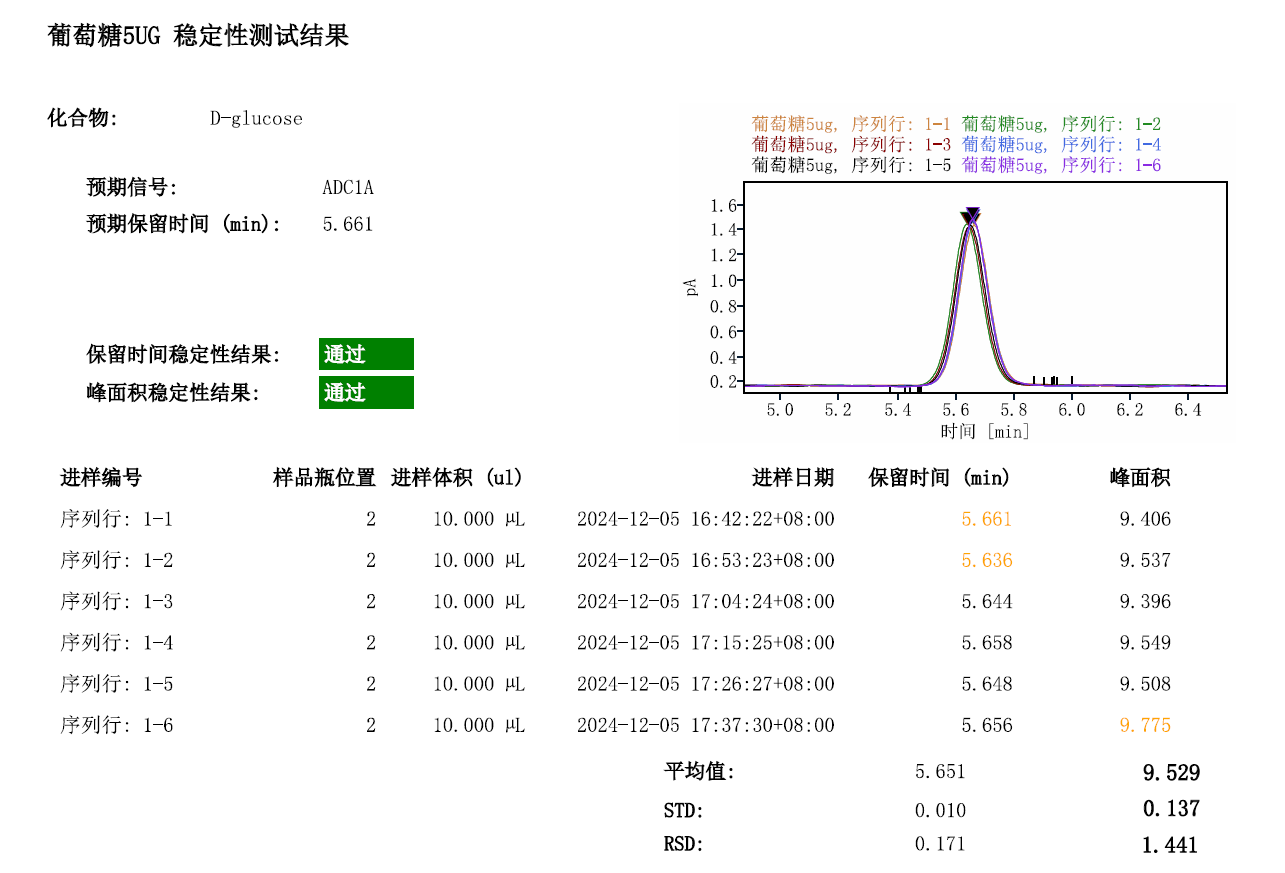Click injection date 2024-12-05 16:53:23+08:00
The height and width of the screenshot is (873, 1285).
706,561
